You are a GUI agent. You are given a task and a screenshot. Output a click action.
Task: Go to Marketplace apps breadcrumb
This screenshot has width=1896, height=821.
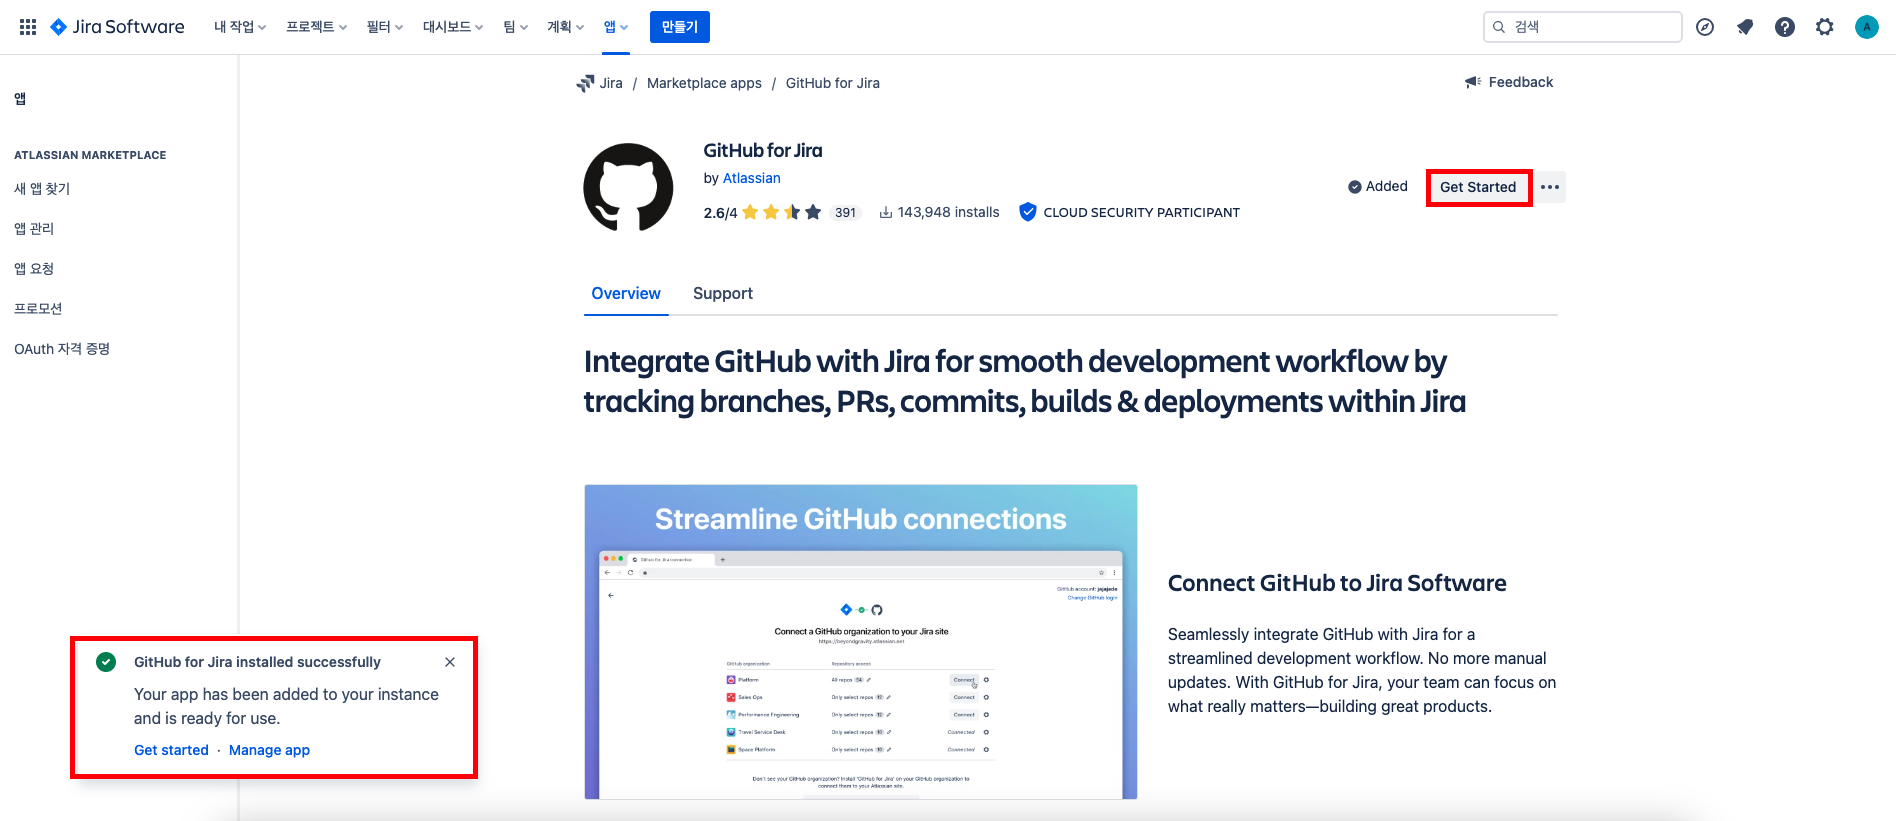pos(704,83)
